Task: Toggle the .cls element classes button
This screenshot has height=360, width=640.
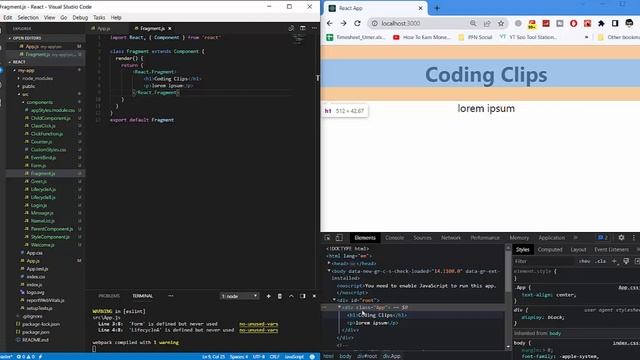Action: click(x=600, y=261)
